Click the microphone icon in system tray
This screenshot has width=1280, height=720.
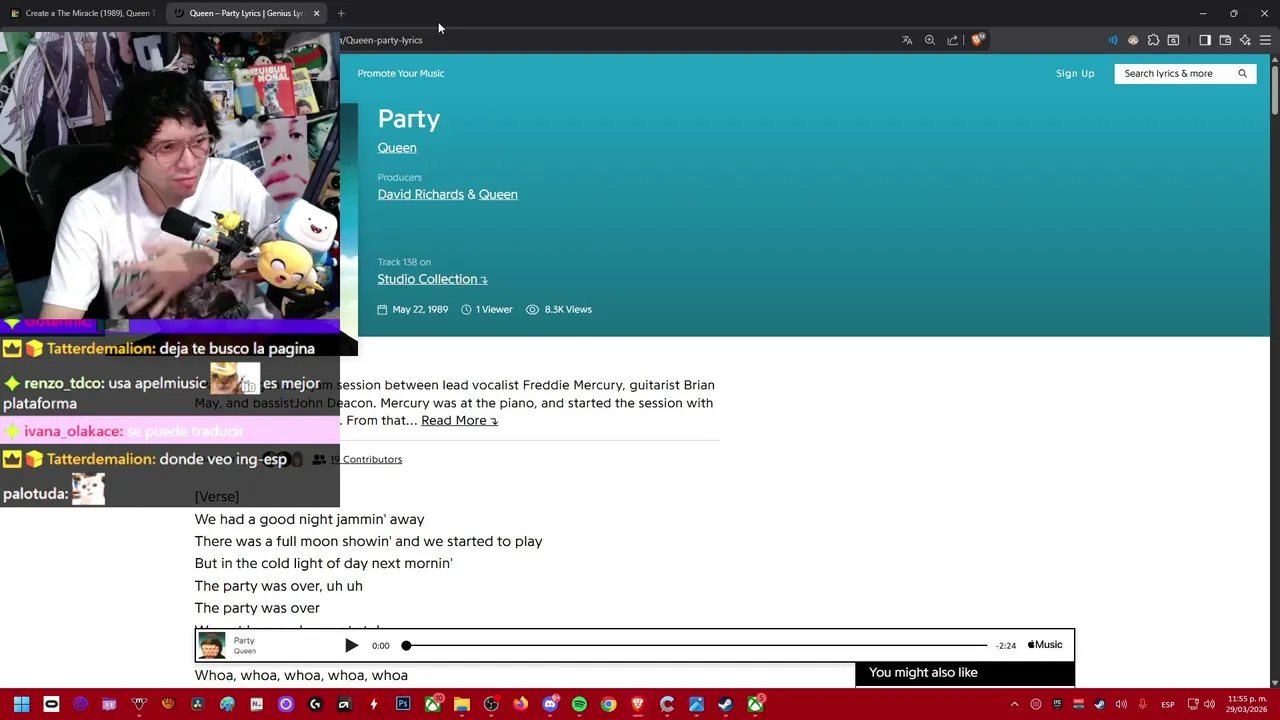tap(1141, 704)
